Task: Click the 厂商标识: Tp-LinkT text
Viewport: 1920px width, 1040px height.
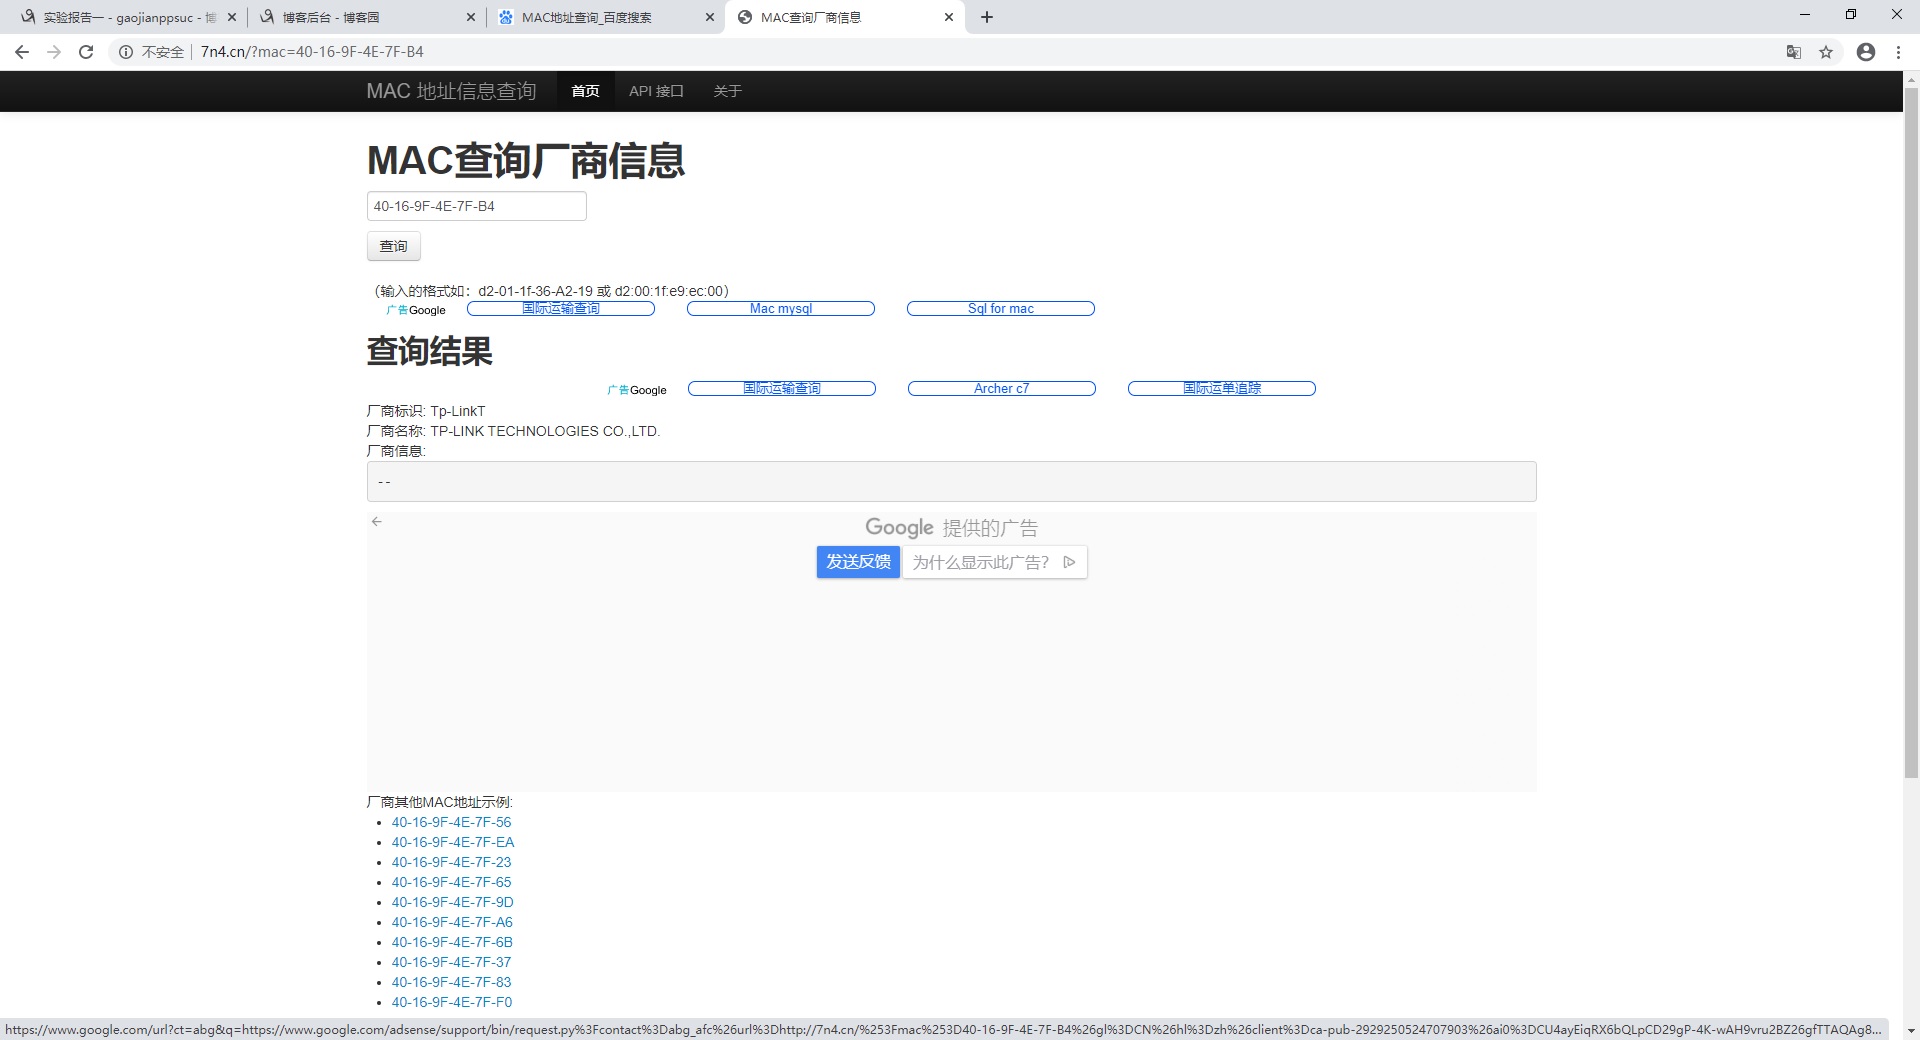Action: coord(426,411)
